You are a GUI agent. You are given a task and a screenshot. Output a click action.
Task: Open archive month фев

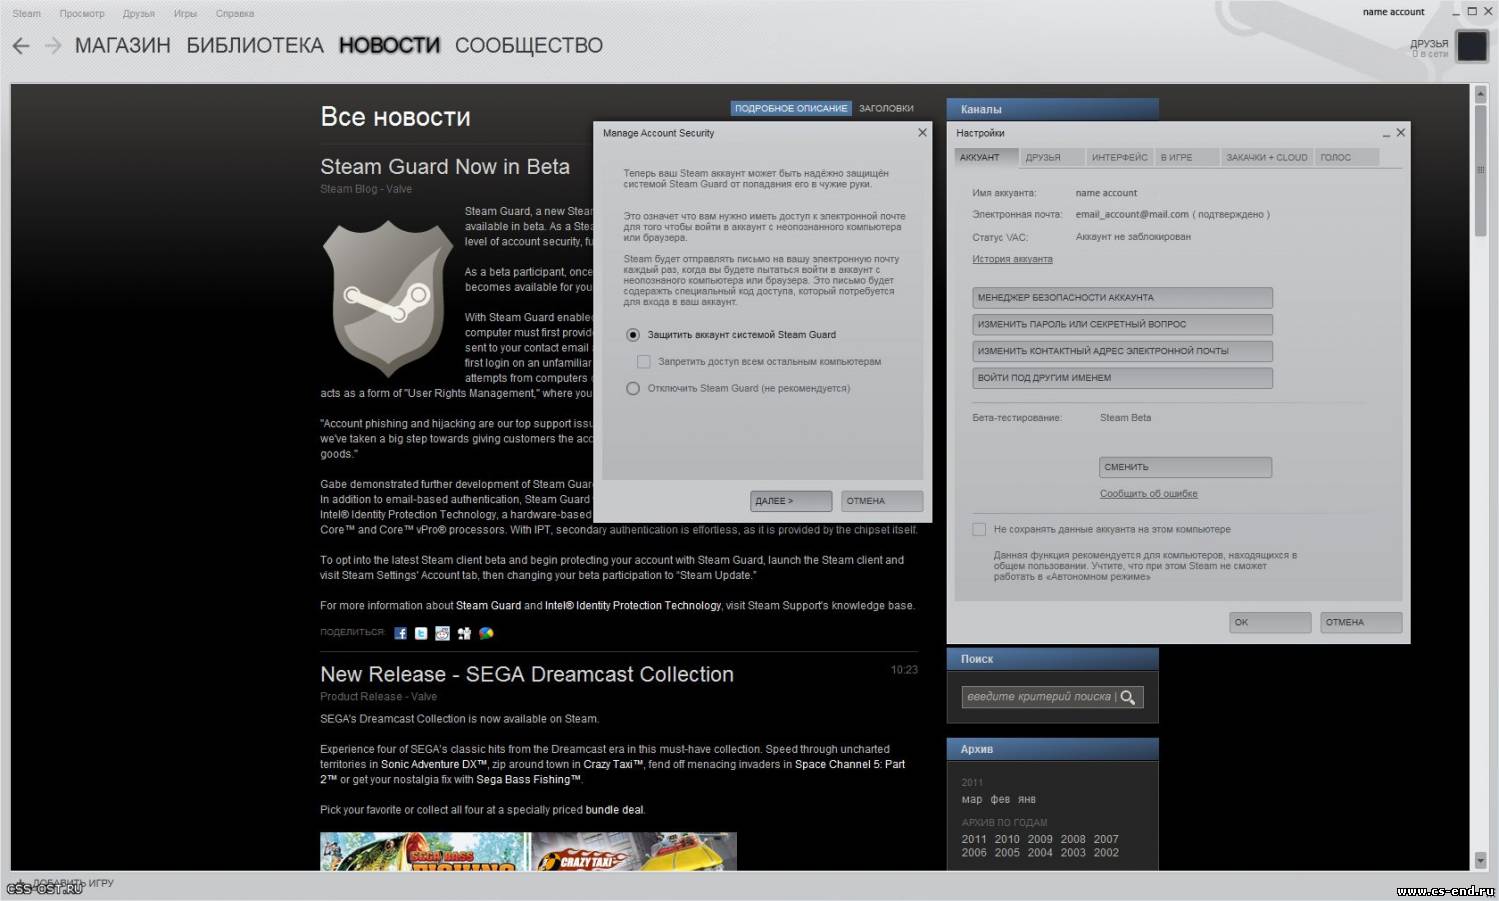coord(1000,799)
